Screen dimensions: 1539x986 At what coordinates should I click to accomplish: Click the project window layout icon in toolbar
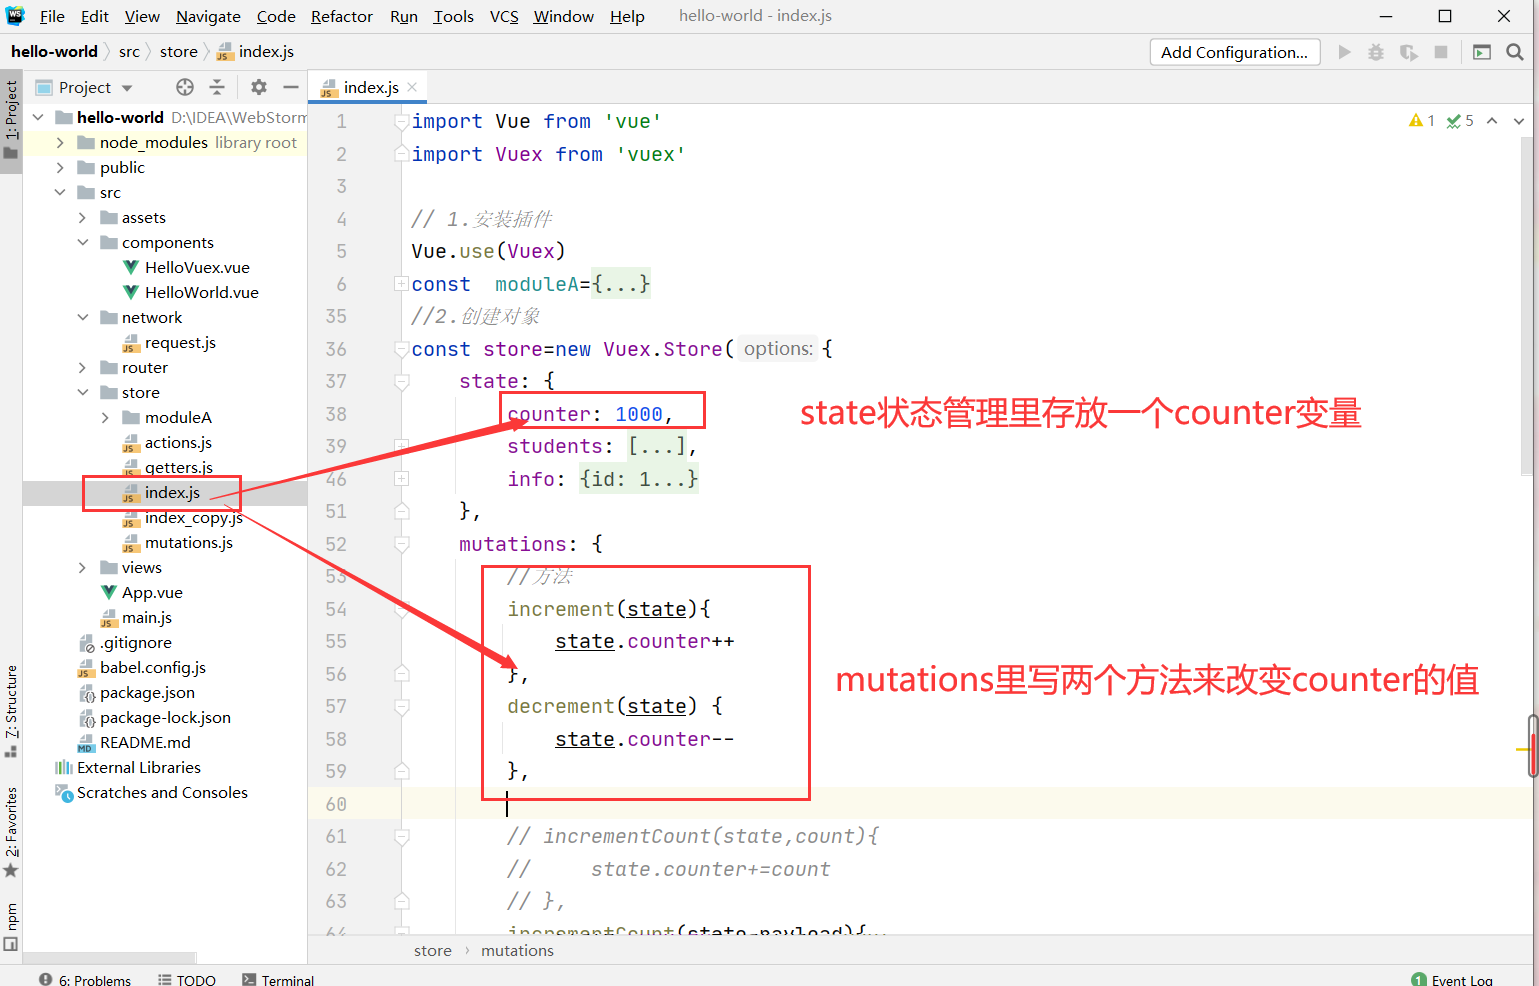point(1482,52)
